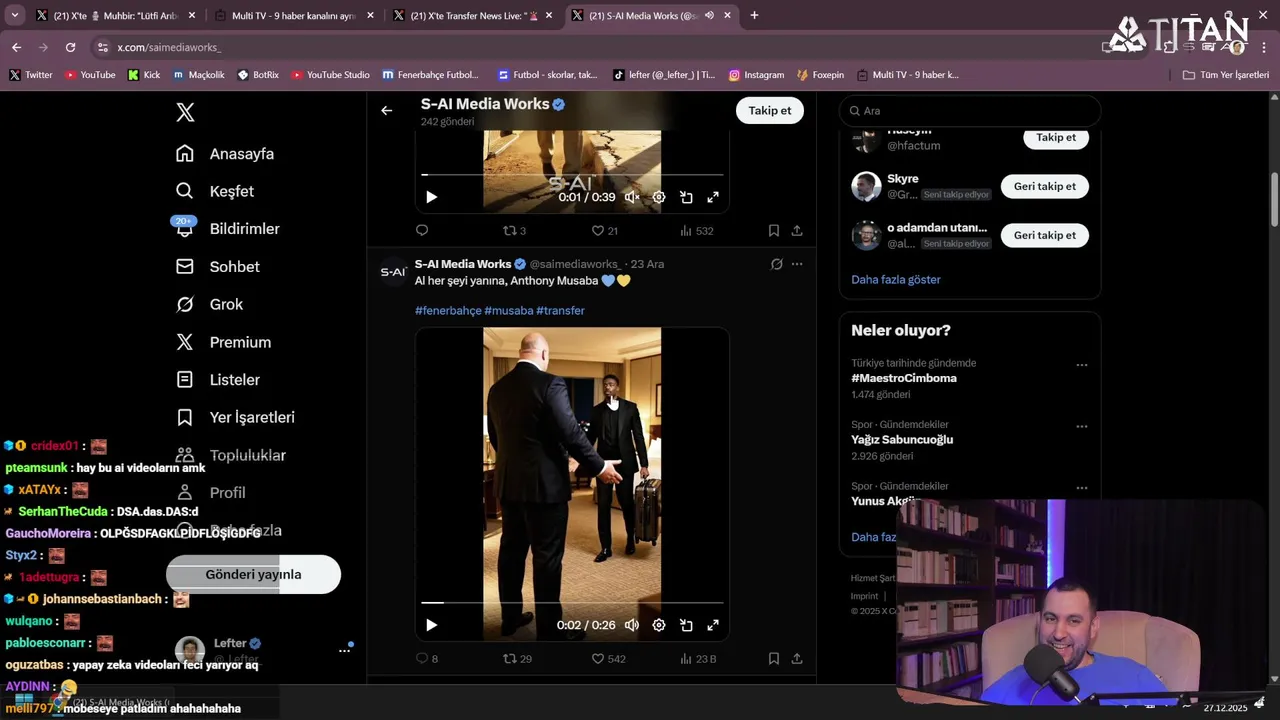Open more options for Yağız Sabuncuoğlu trend
This screenshot has width=1280, height=720.
[1081, 426]
